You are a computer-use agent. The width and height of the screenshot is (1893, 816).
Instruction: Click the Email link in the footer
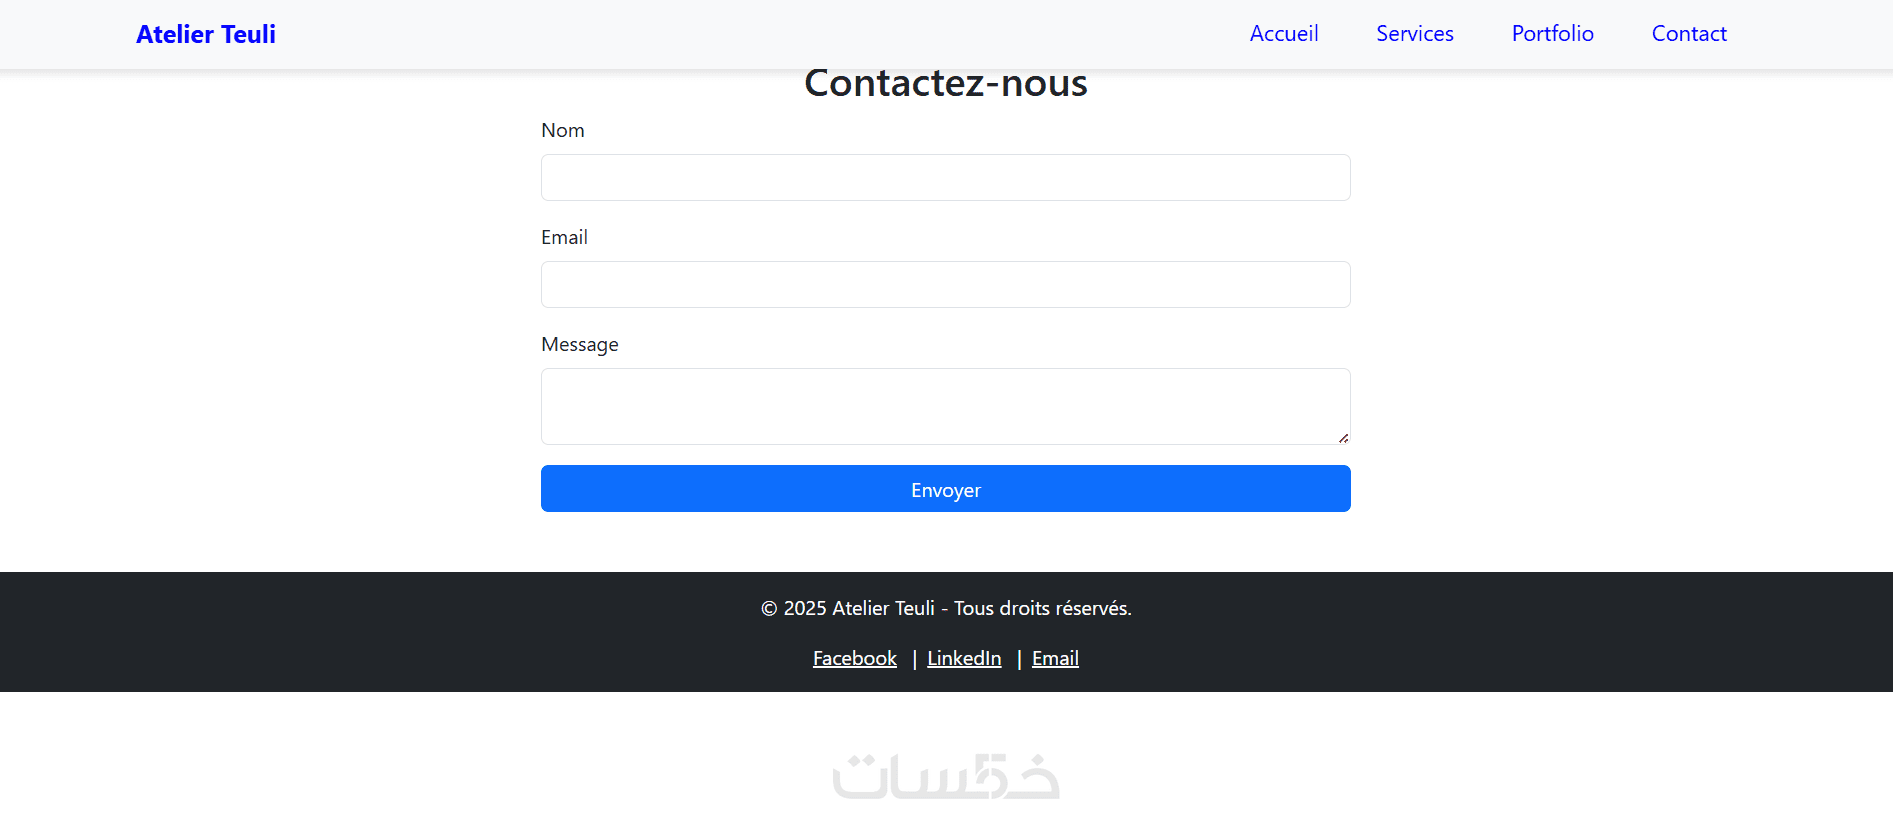pyautogui.click(x=1055, y=658)
